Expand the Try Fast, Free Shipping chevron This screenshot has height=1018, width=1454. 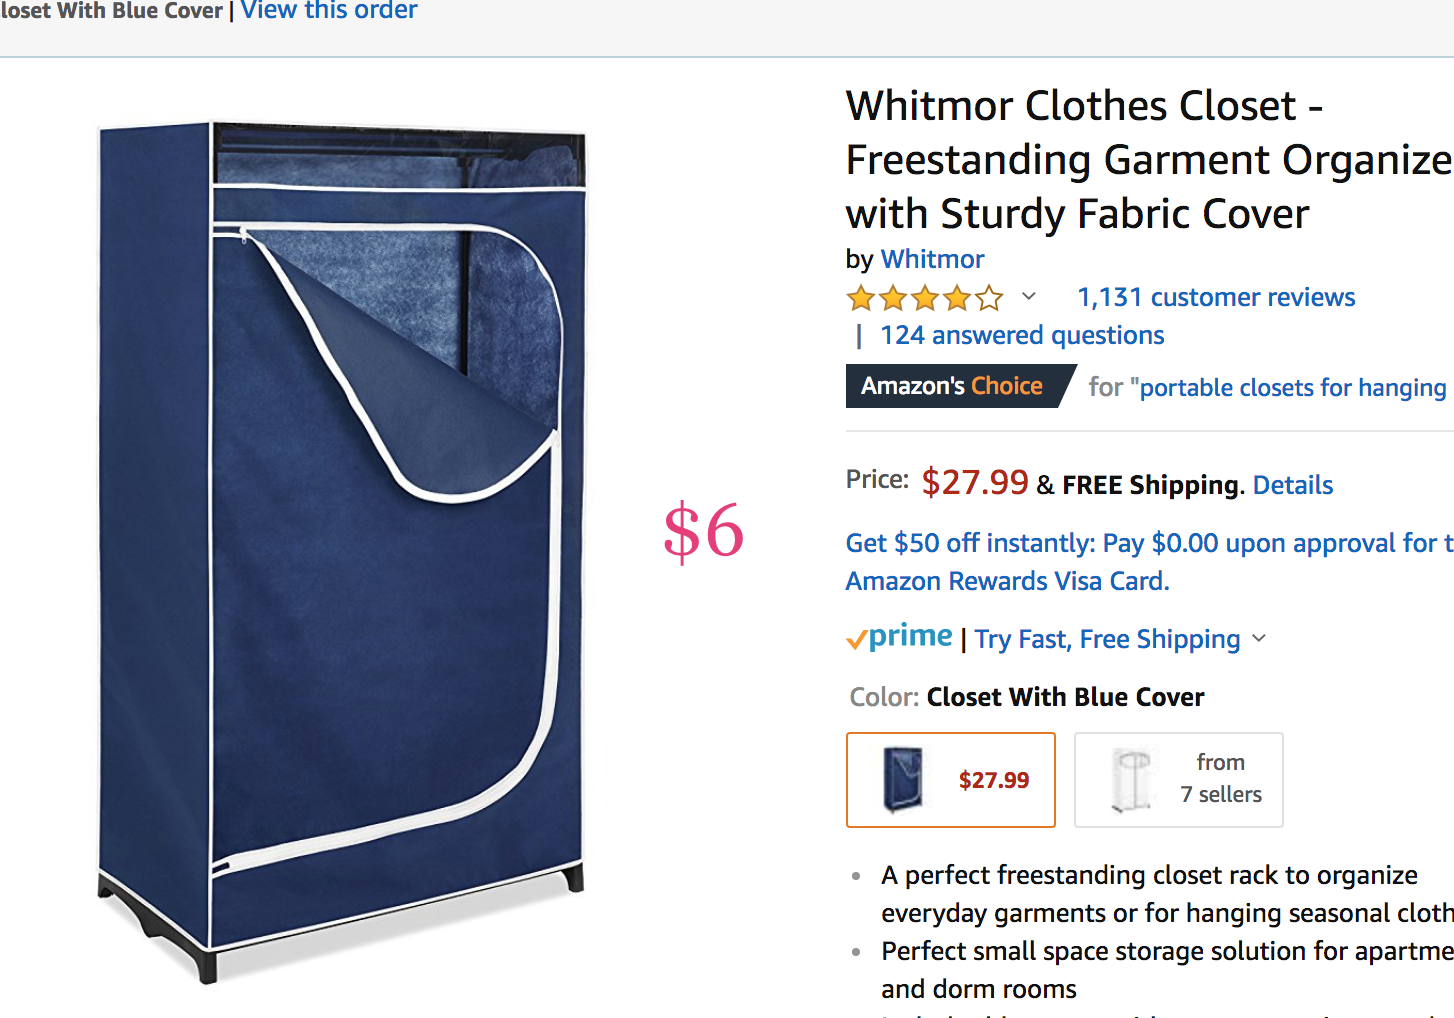tap(1259, 638)
